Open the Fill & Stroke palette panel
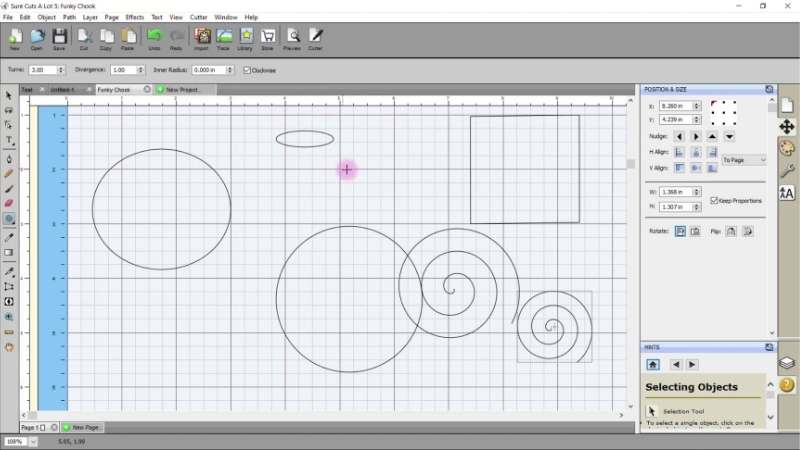The height and width of the screenshot is (450, 800). pyautogui.click(x=787, y=148)
